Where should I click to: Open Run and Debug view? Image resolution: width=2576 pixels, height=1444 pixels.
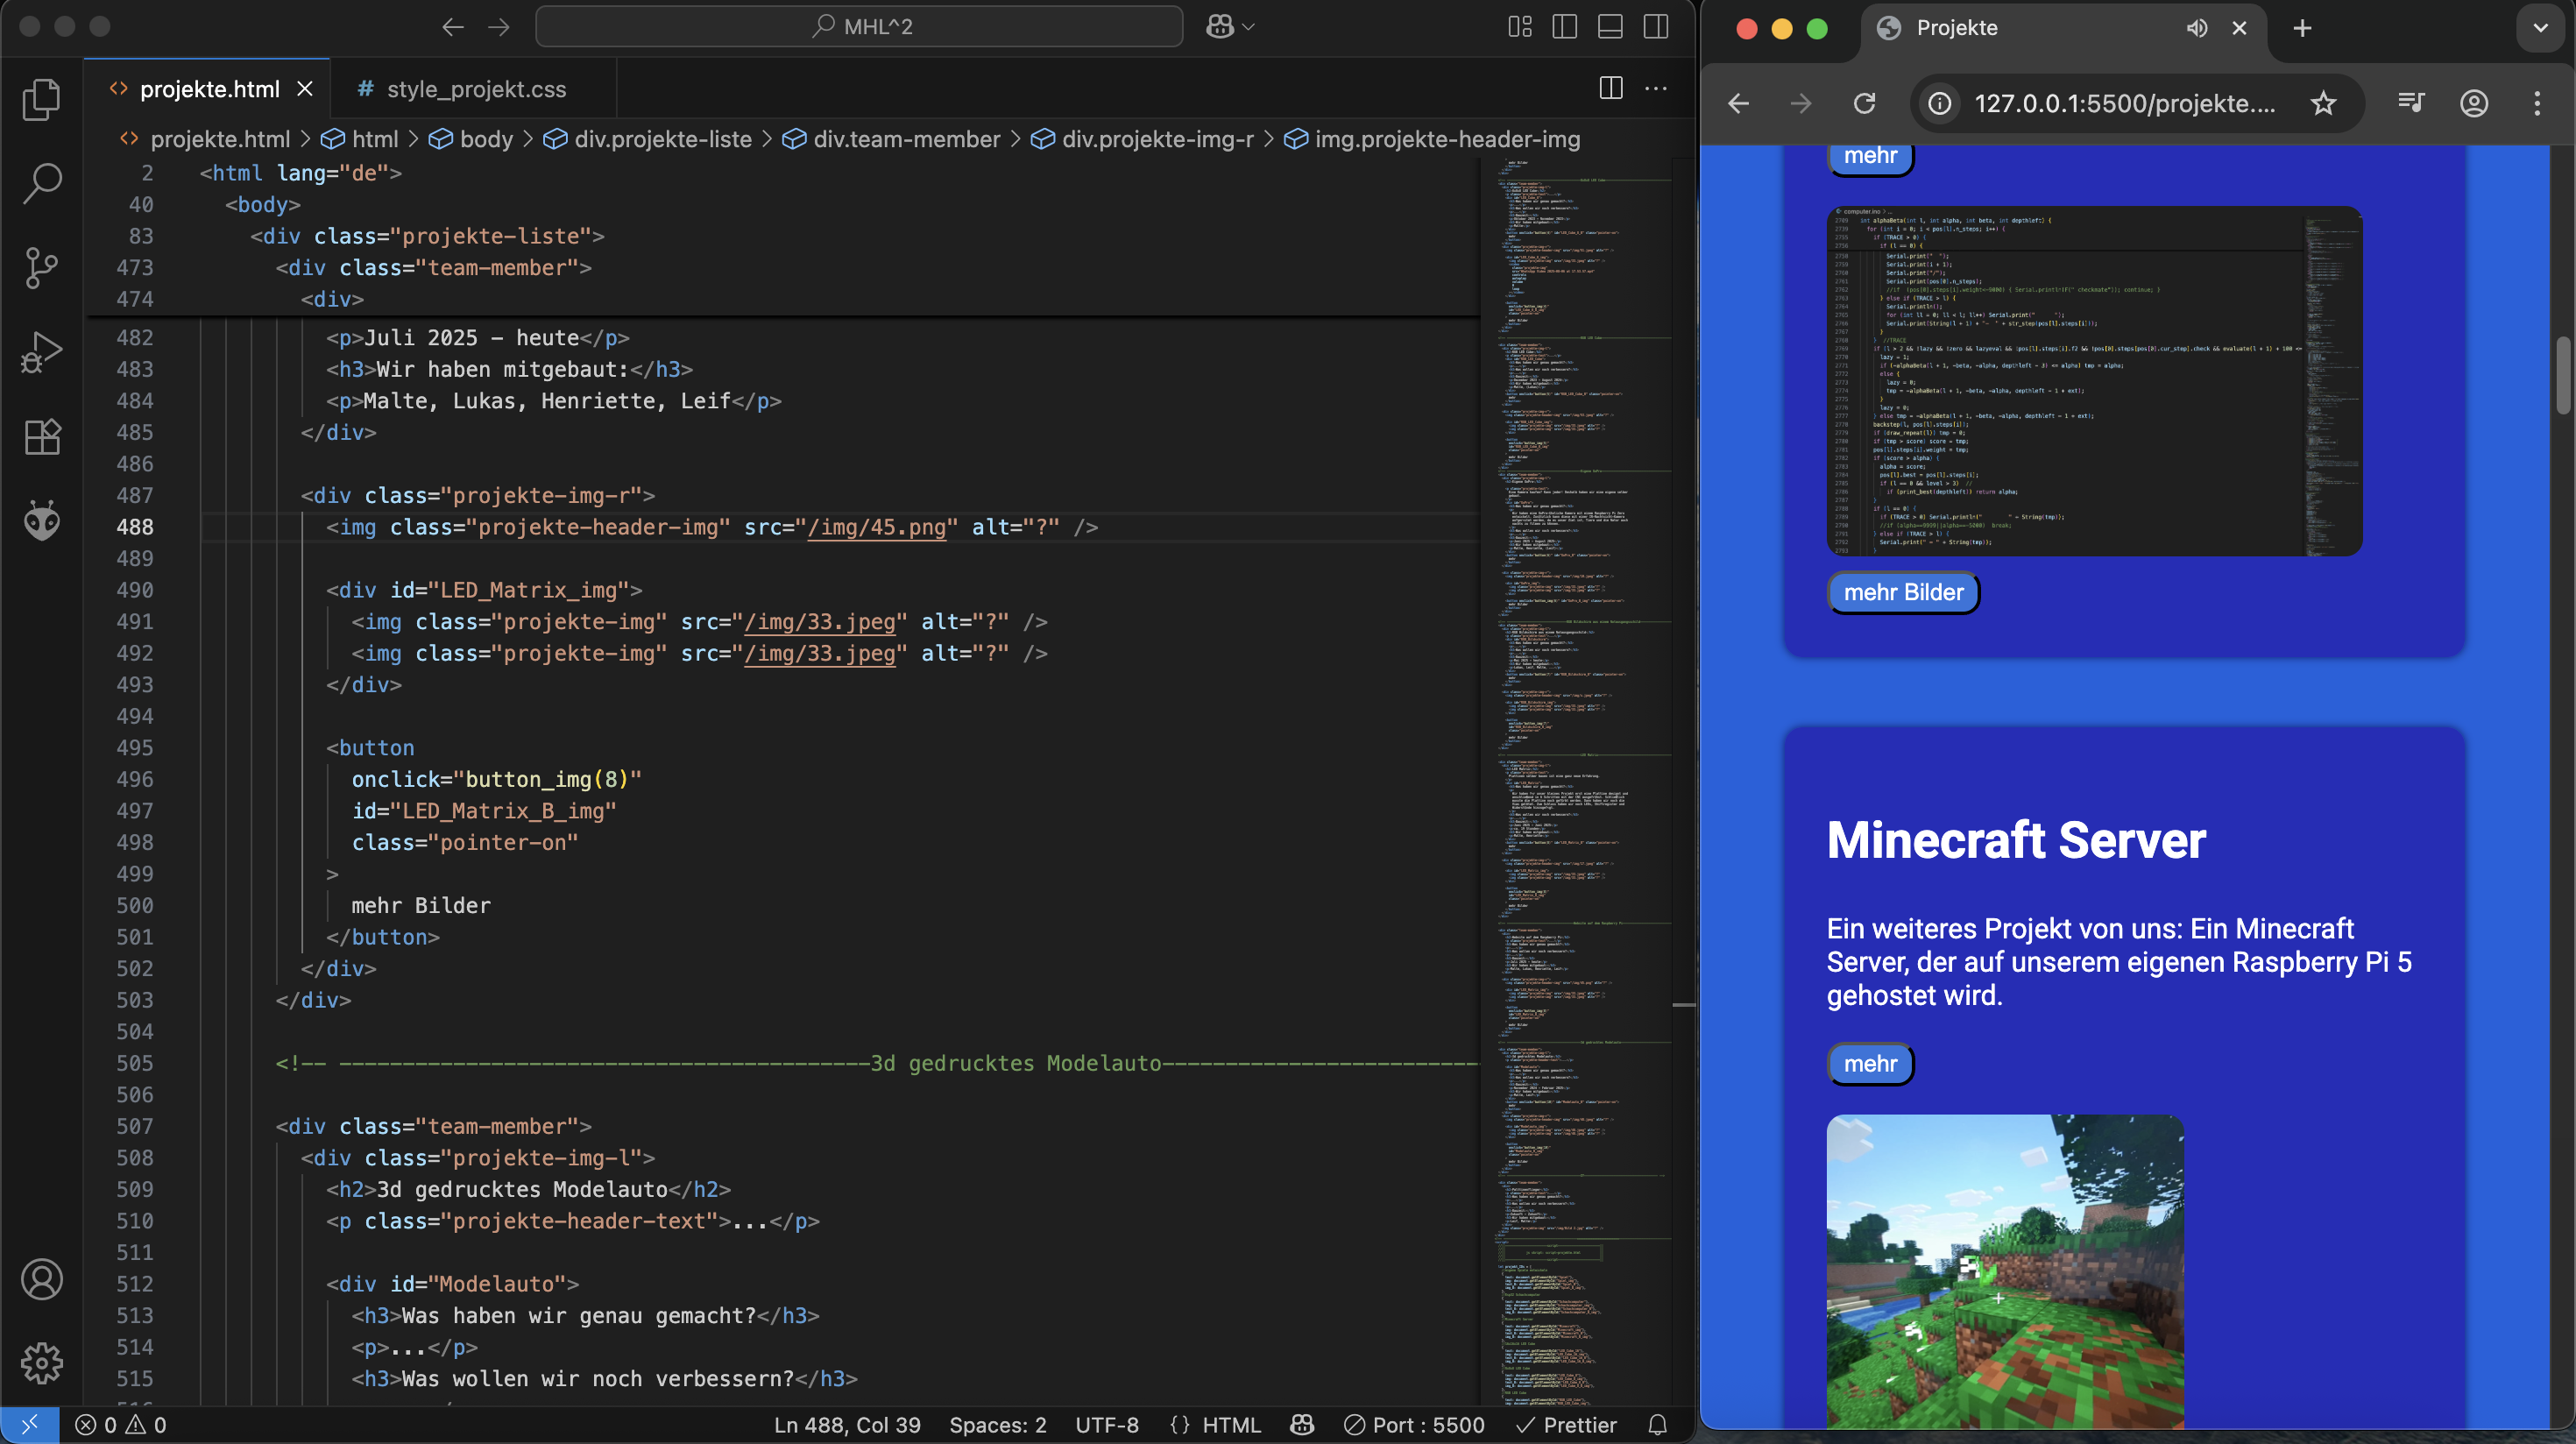pos(41,352)
